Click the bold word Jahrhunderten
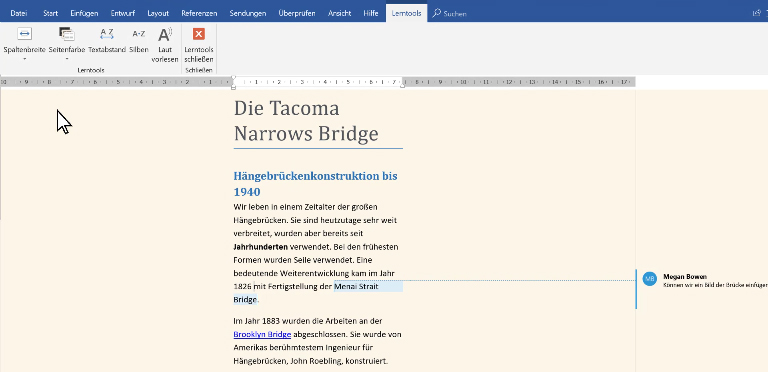Screen dimensions: 769x372 [x=260, y=247]
